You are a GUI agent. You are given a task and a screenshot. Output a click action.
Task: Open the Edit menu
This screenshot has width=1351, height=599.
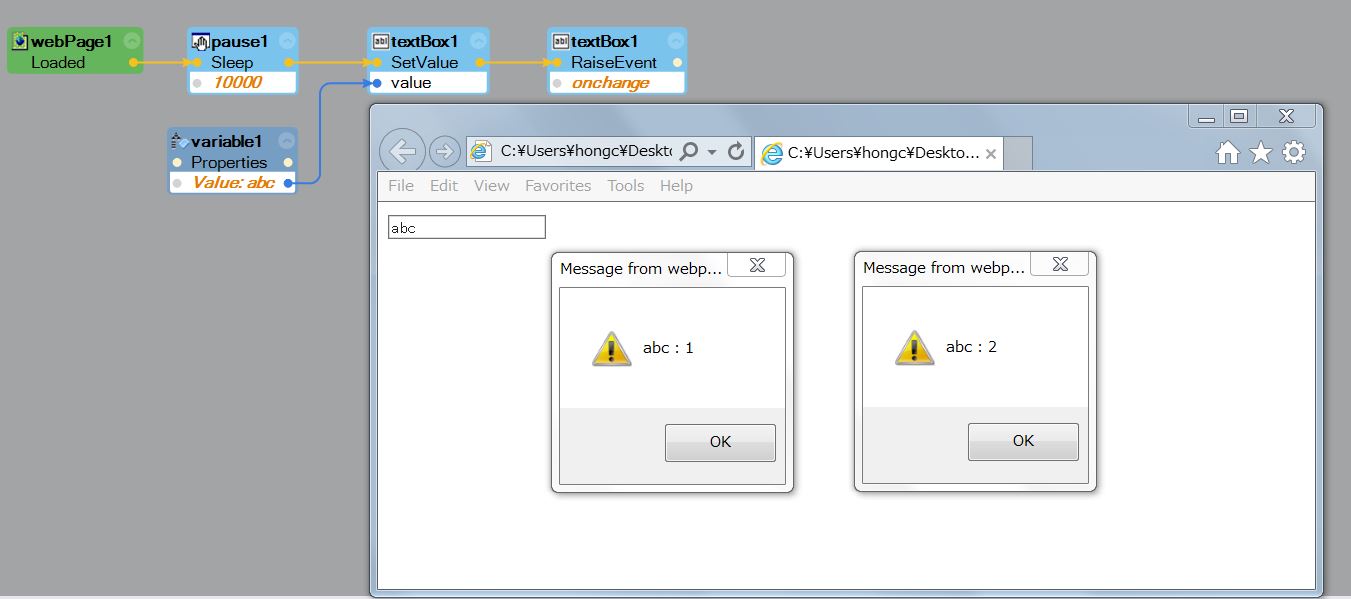point(444,186)
